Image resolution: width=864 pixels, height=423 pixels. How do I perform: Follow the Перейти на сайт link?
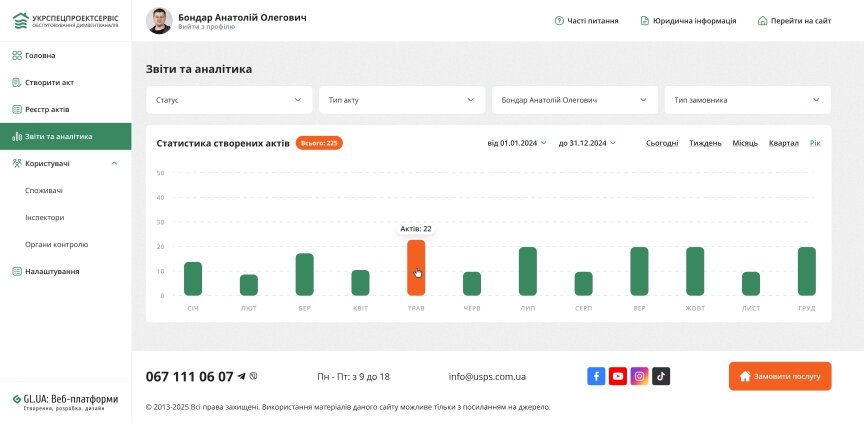click(801, 21)
